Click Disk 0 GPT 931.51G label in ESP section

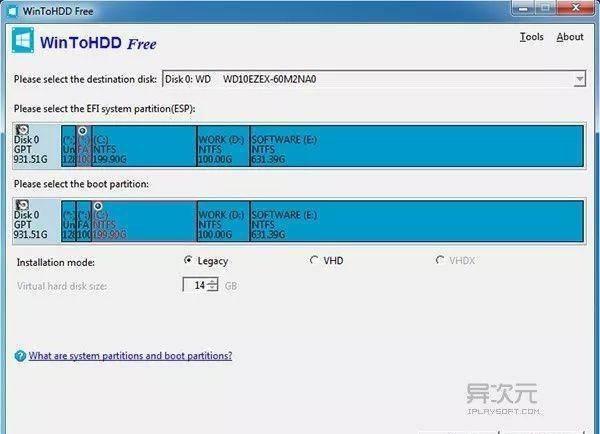click(31, 150)
